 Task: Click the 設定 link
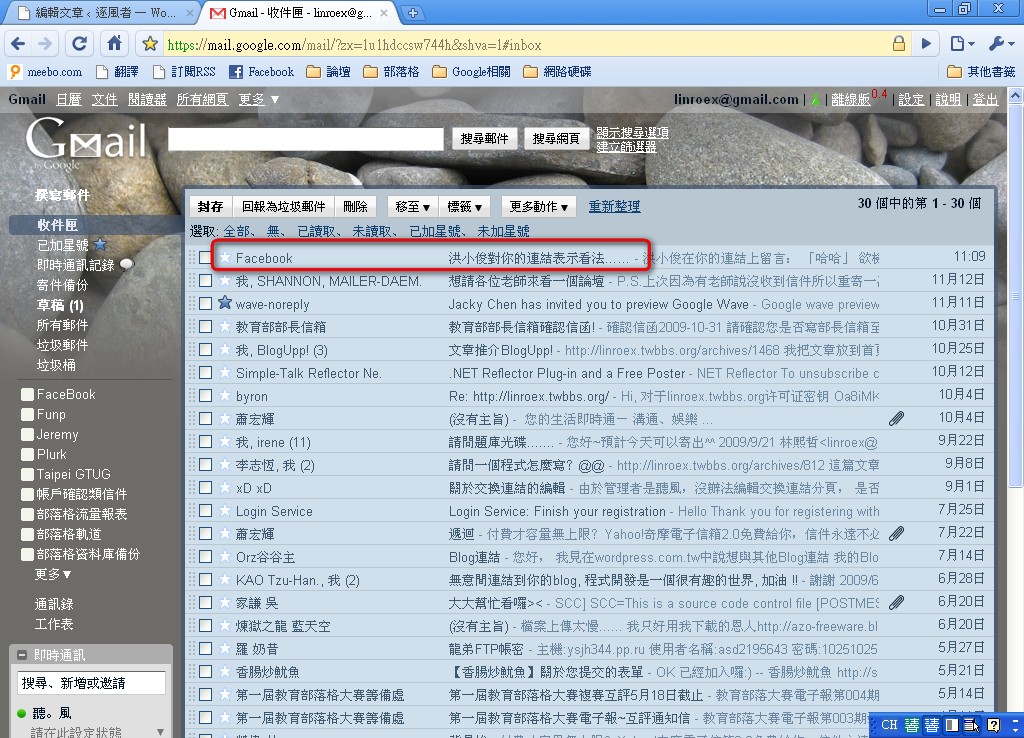[911, 99]
